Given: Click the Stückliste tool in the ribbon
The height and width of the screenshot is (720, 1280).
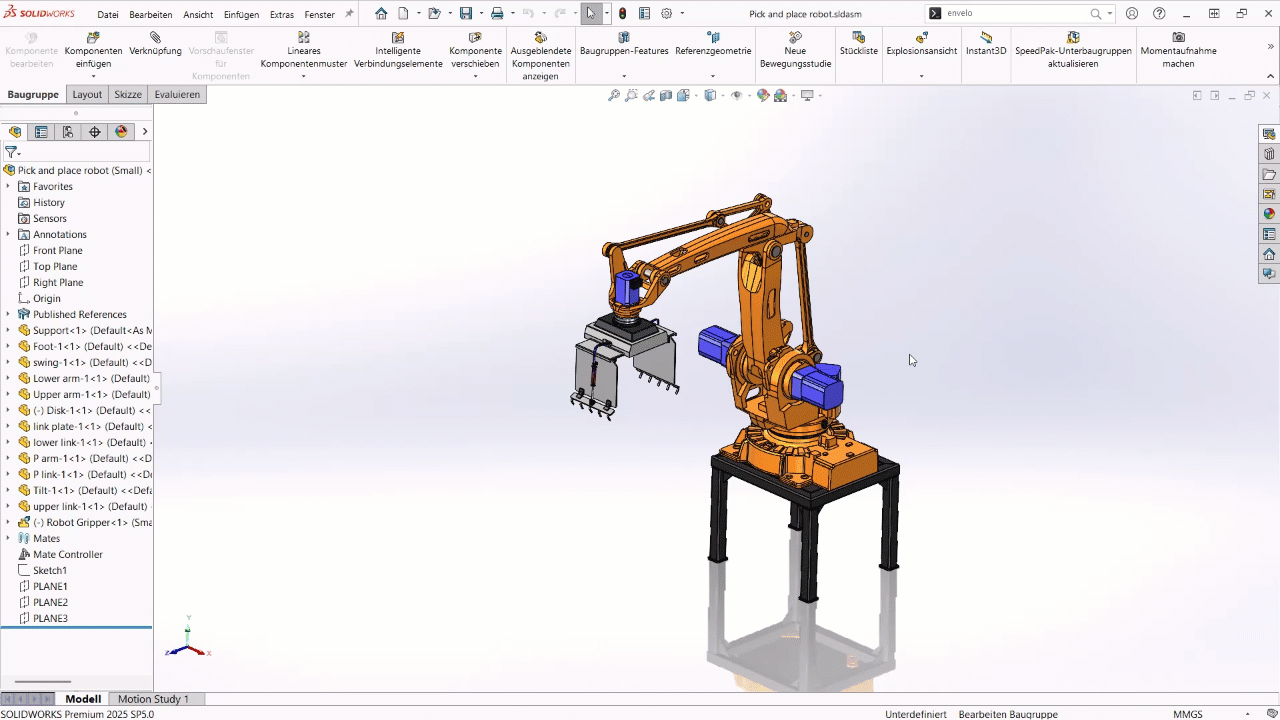Looking at the screenshot, I should pos(858,50).
